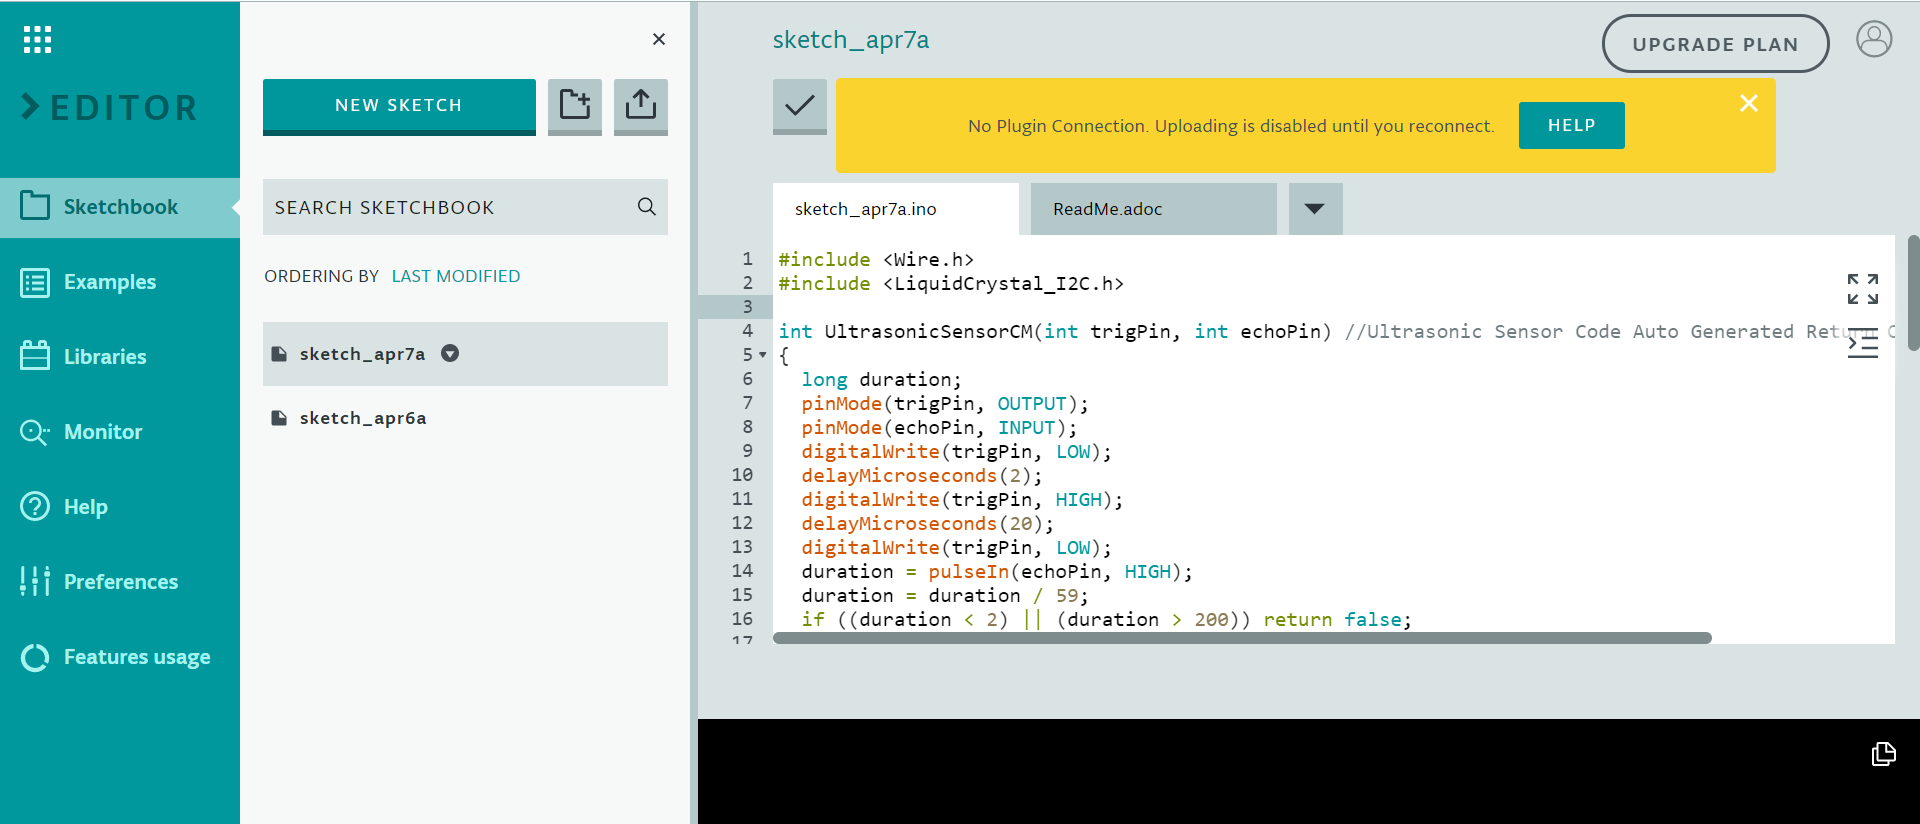Dismiss the No Plugin Connection banner
Screen dimensions: 1920x824
tap(1749, 103)
